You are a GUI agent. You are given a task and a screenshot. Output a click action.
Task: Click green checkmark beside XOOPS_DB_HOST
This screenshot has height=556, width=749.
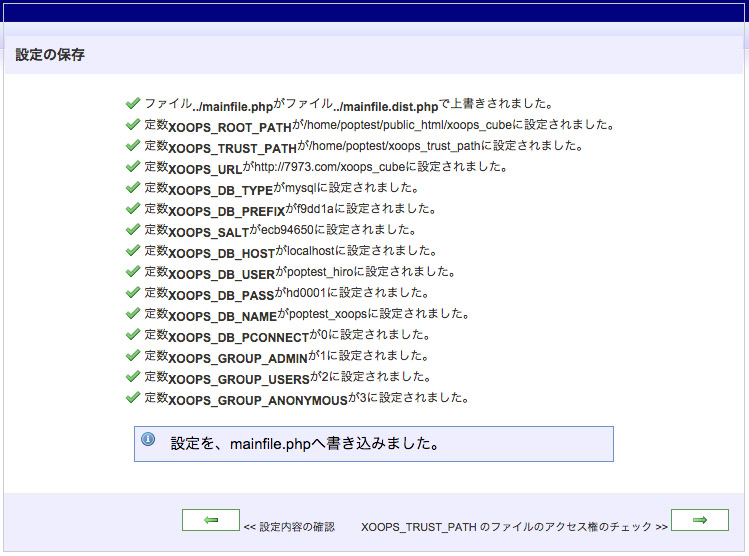(132, 251)
